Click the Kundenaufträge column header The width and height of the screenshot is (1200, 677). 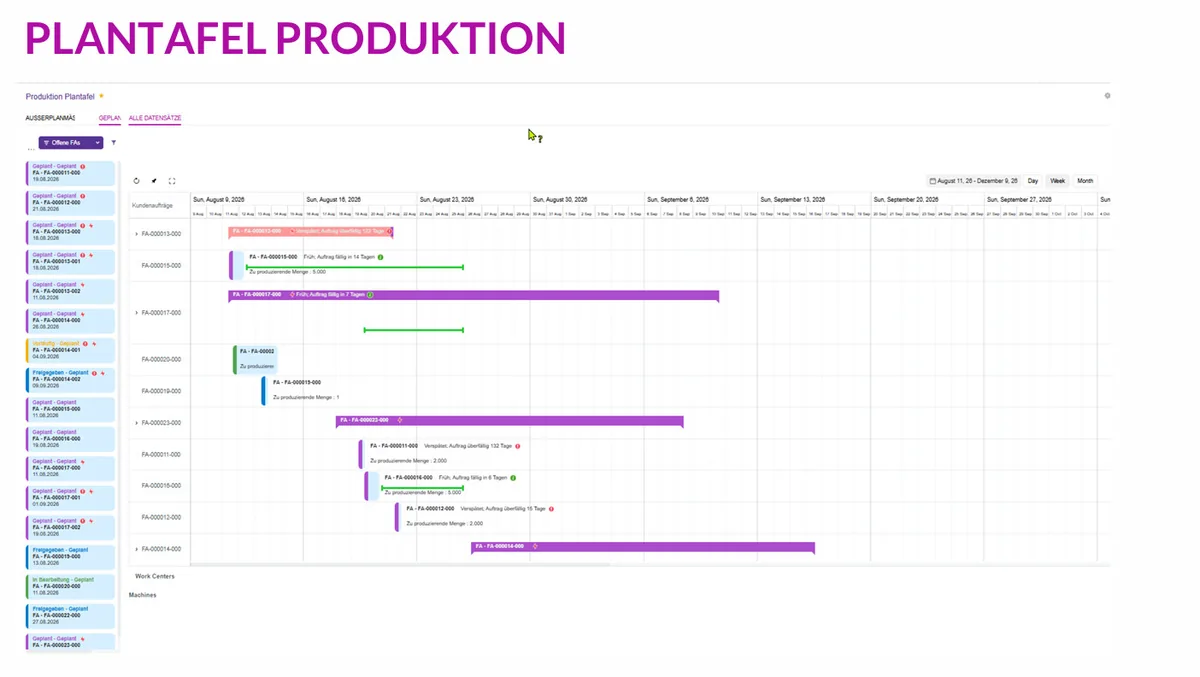[153, 205]
